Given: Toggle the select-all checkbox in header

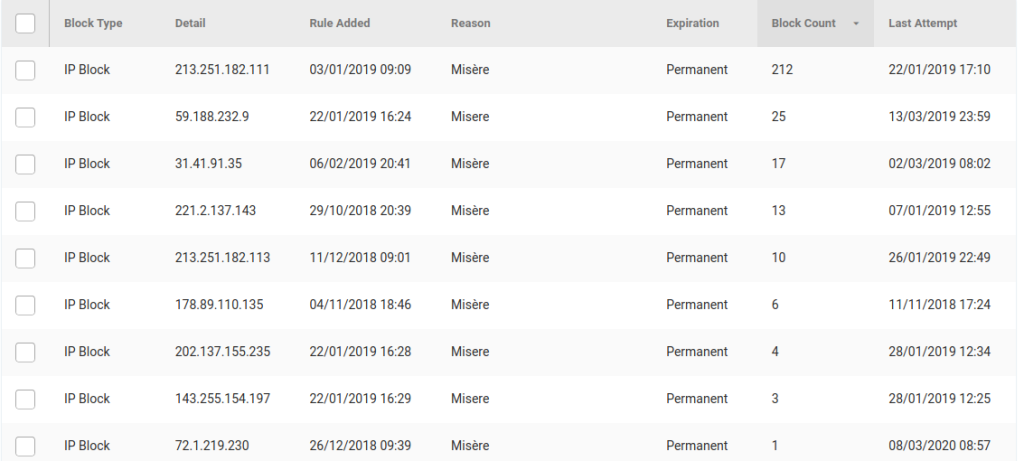Looking at the screenshot, I should coord(26,23).
